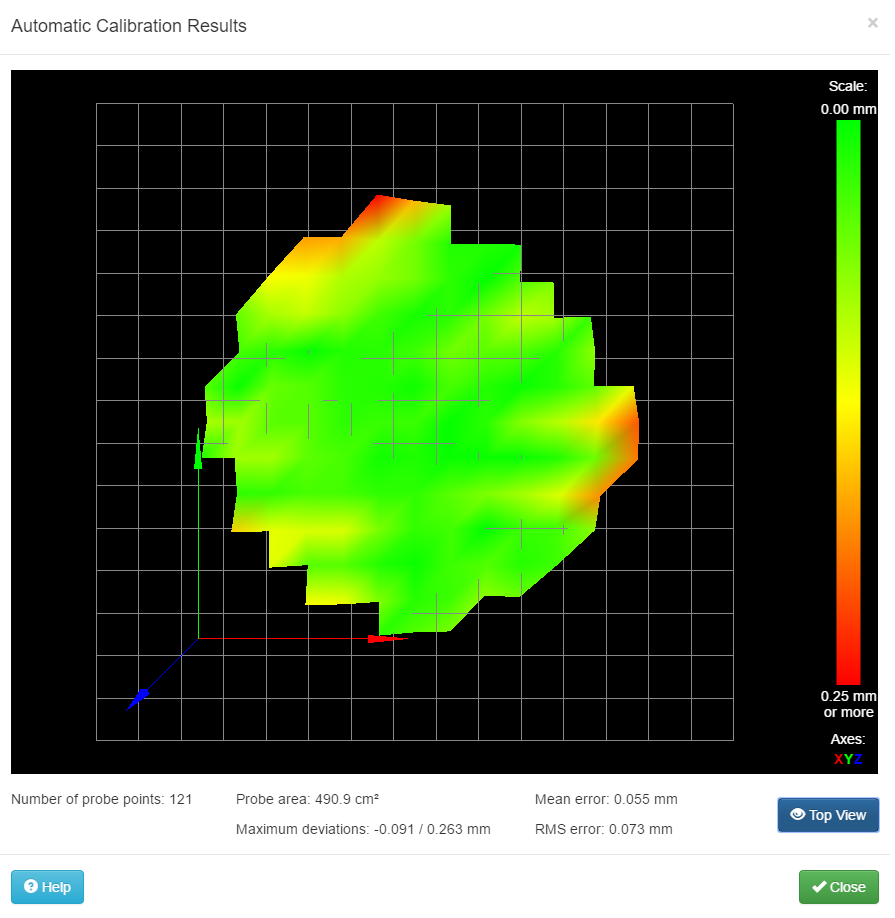Click the question mark icon on Help
The image size is (895, 918).
(30, 887)
